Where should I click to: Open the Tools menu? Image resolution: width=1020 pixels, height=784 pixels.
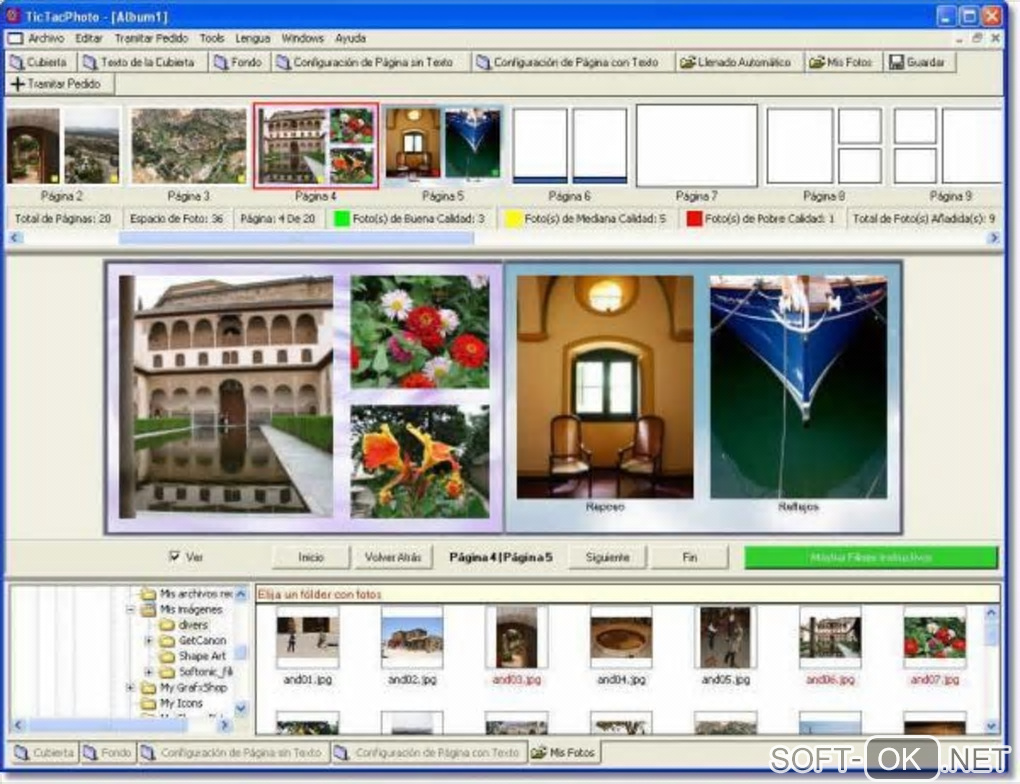(x=211, y=38)
